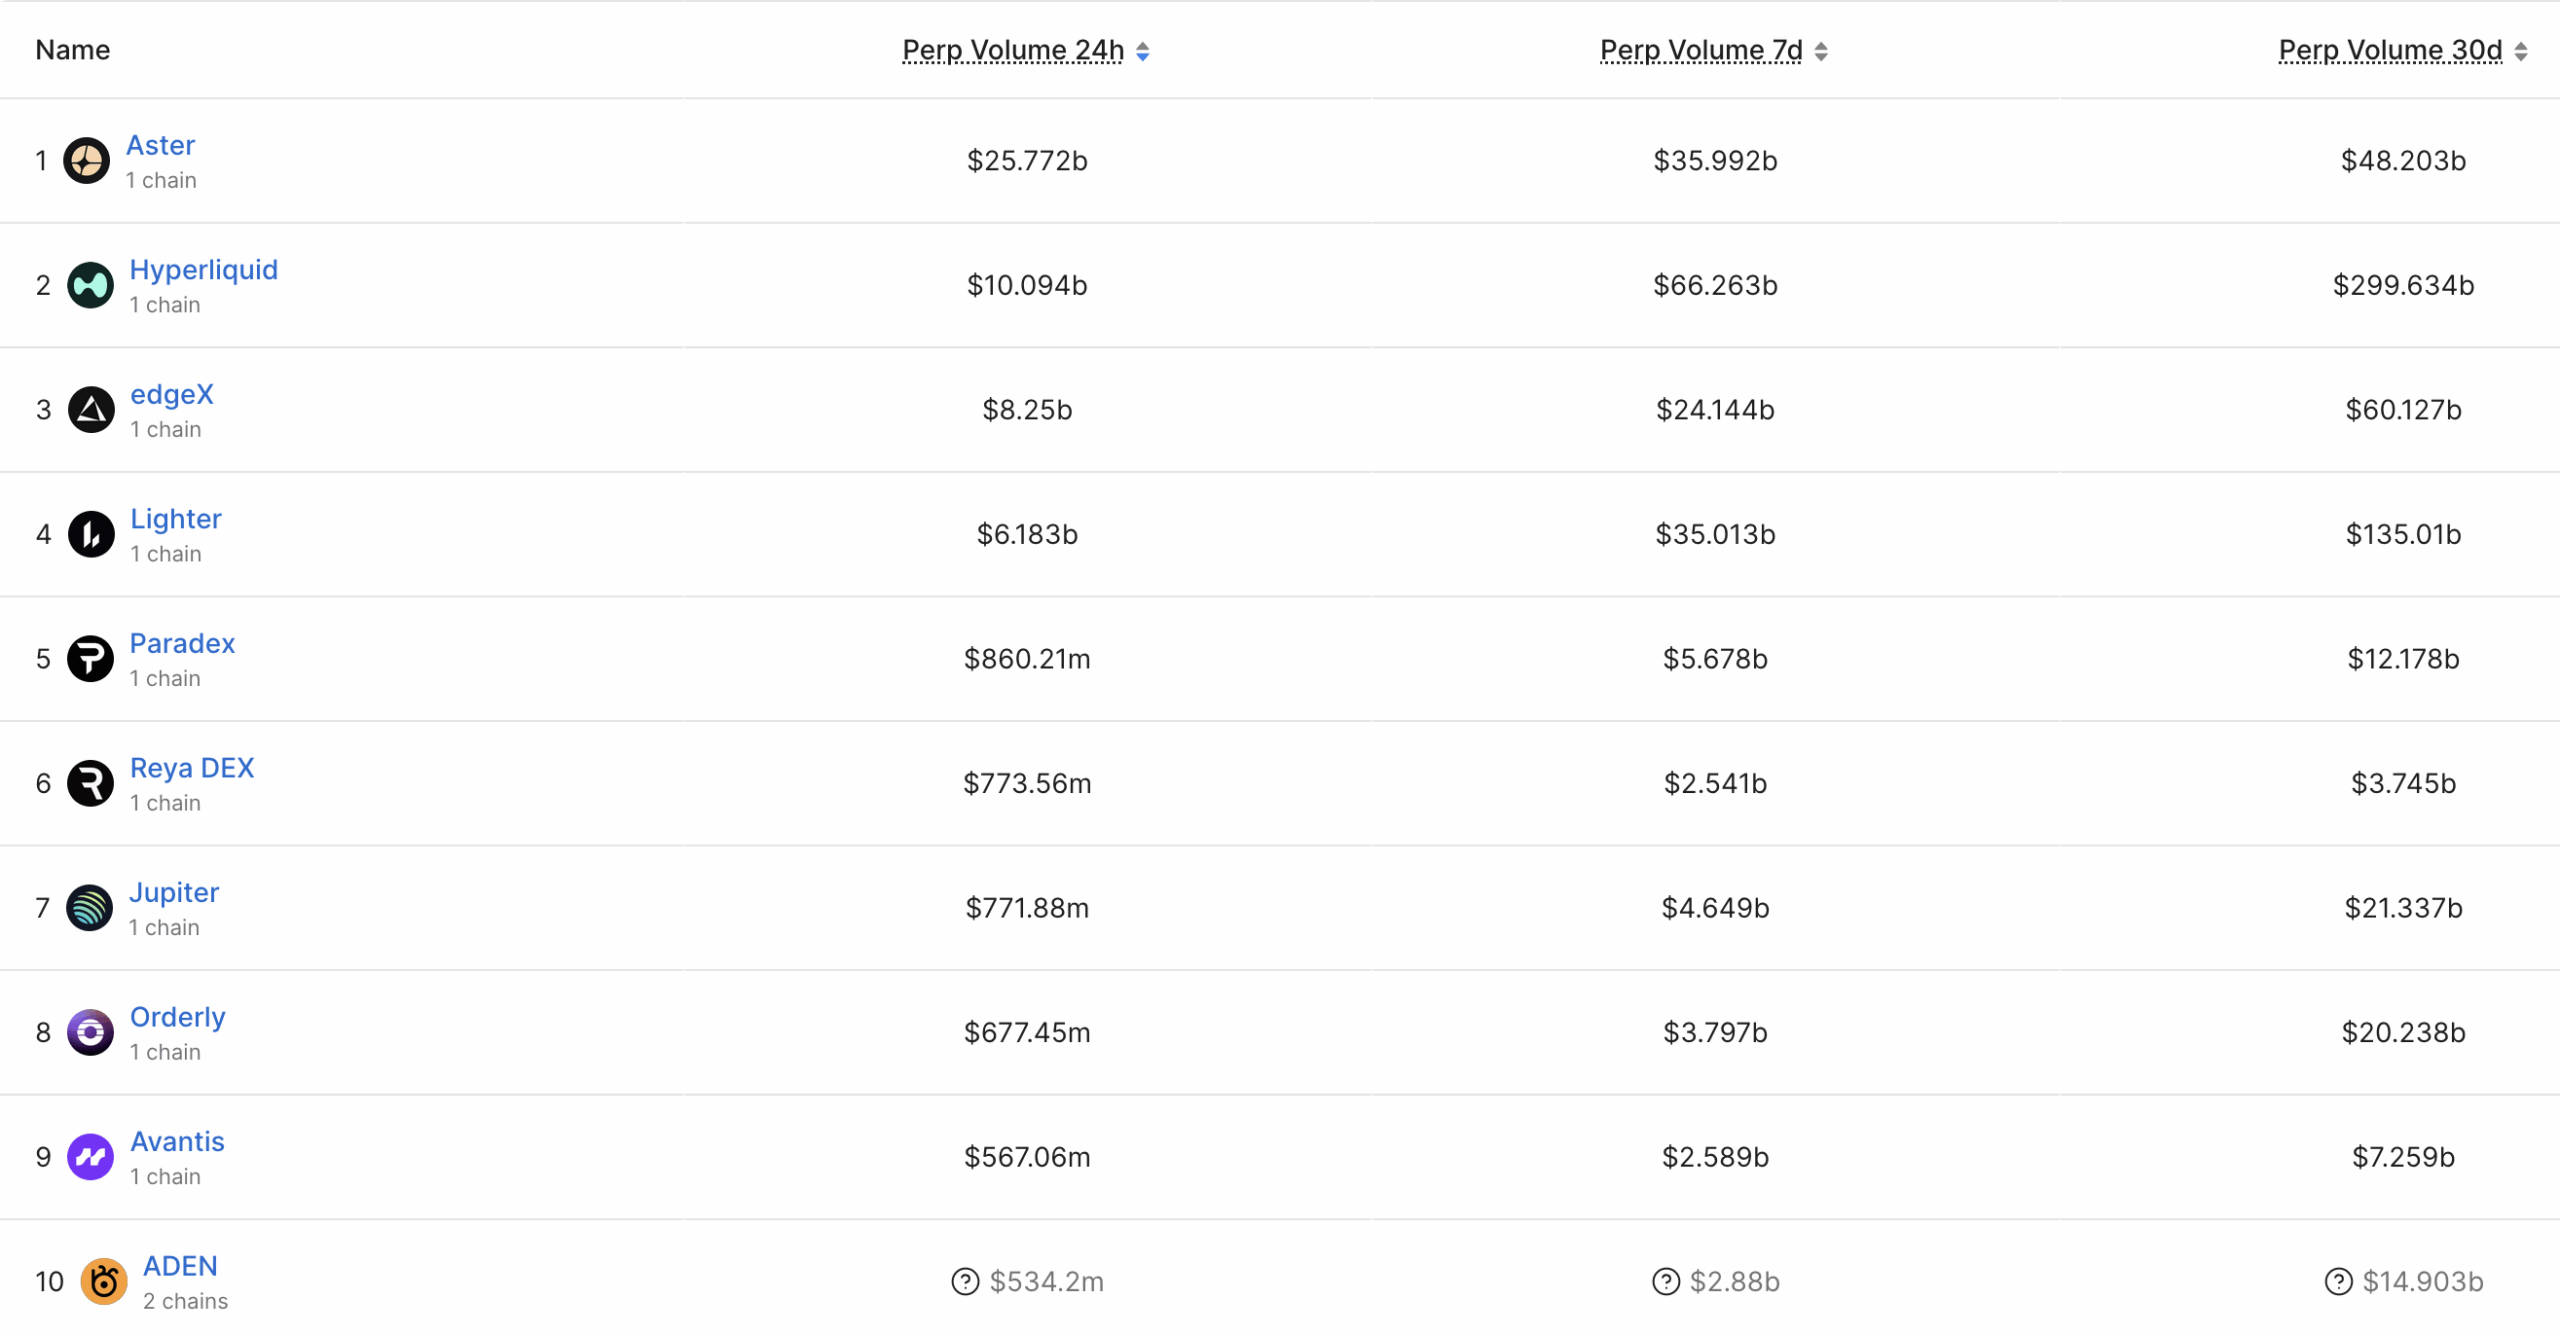Sort by Perp Volume 7d arrows
The image size is (2560, 1335).
coord(1821,51)
